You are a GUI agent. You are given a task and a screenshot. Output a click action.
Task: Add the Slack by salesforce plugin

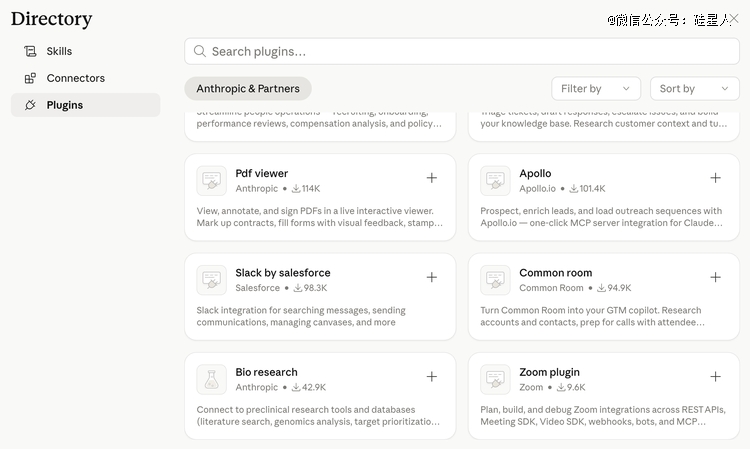431,277
